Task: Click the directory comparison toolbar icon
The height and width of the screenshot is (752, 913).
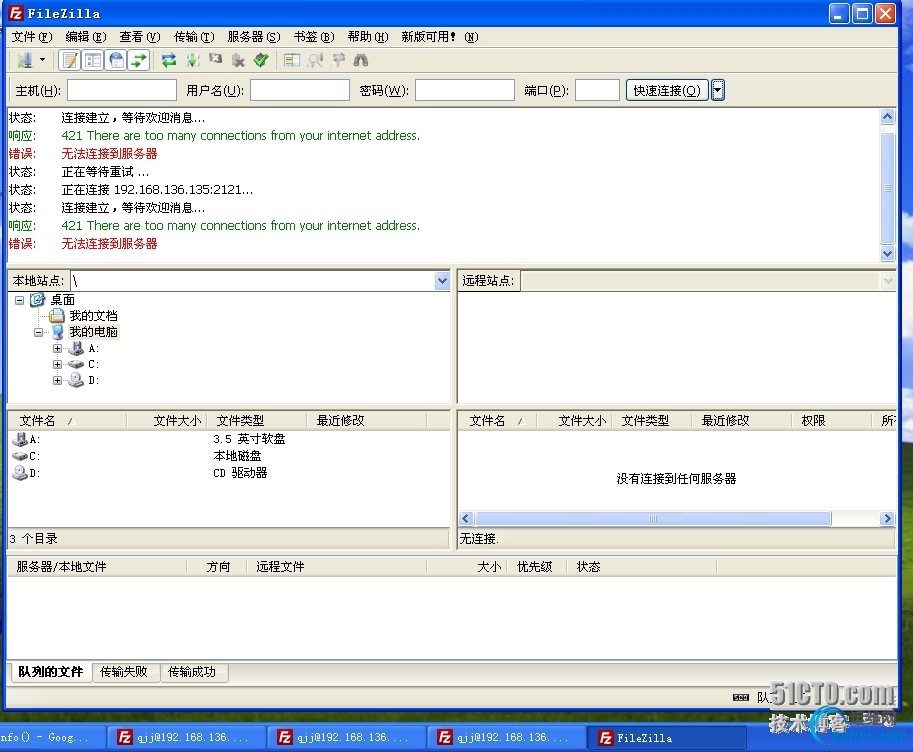Action: (315, 60)
